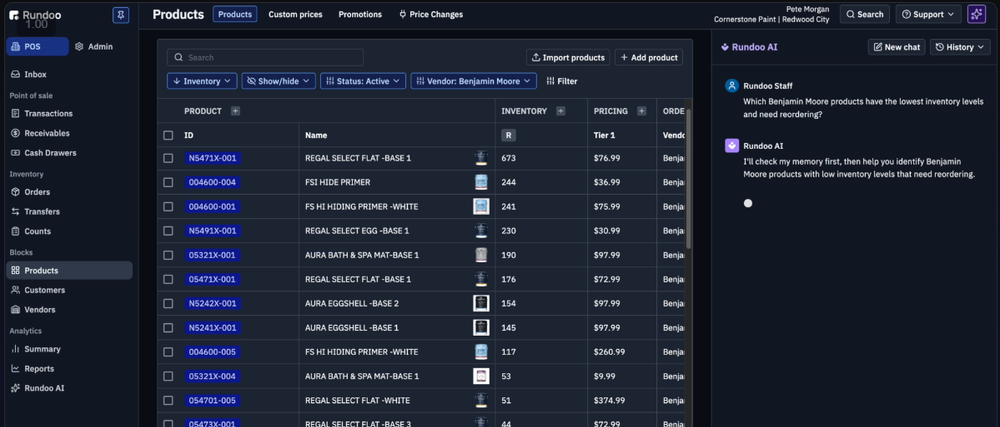Check the box for N5242X-001
This screenshot has width=1000, height=427.
pos(168,303)
